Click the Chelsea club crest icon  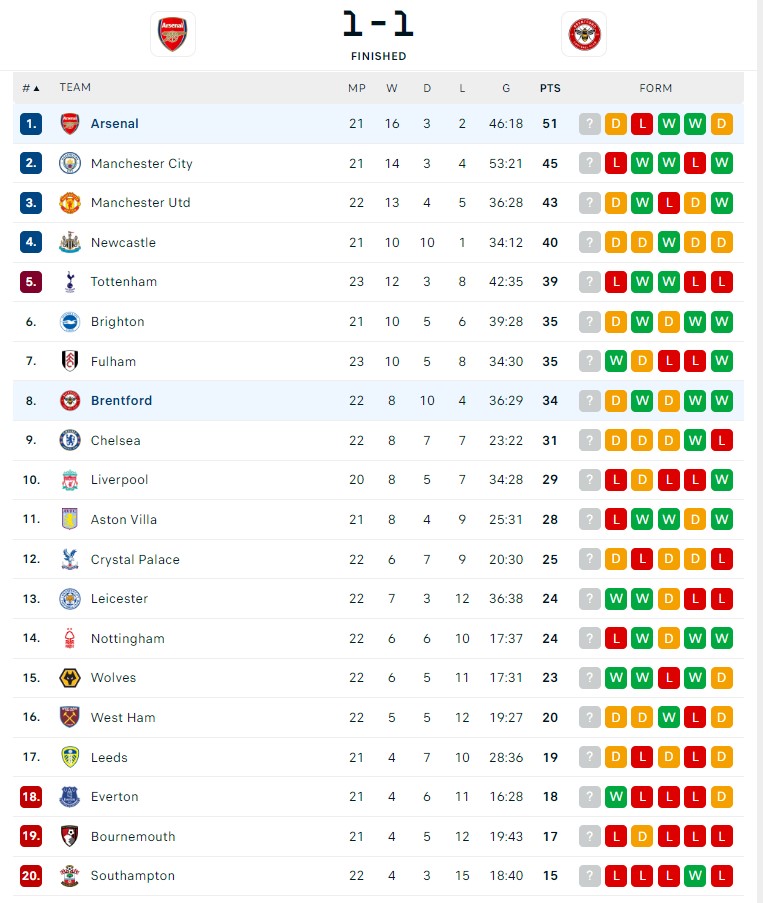click(69, 440)
